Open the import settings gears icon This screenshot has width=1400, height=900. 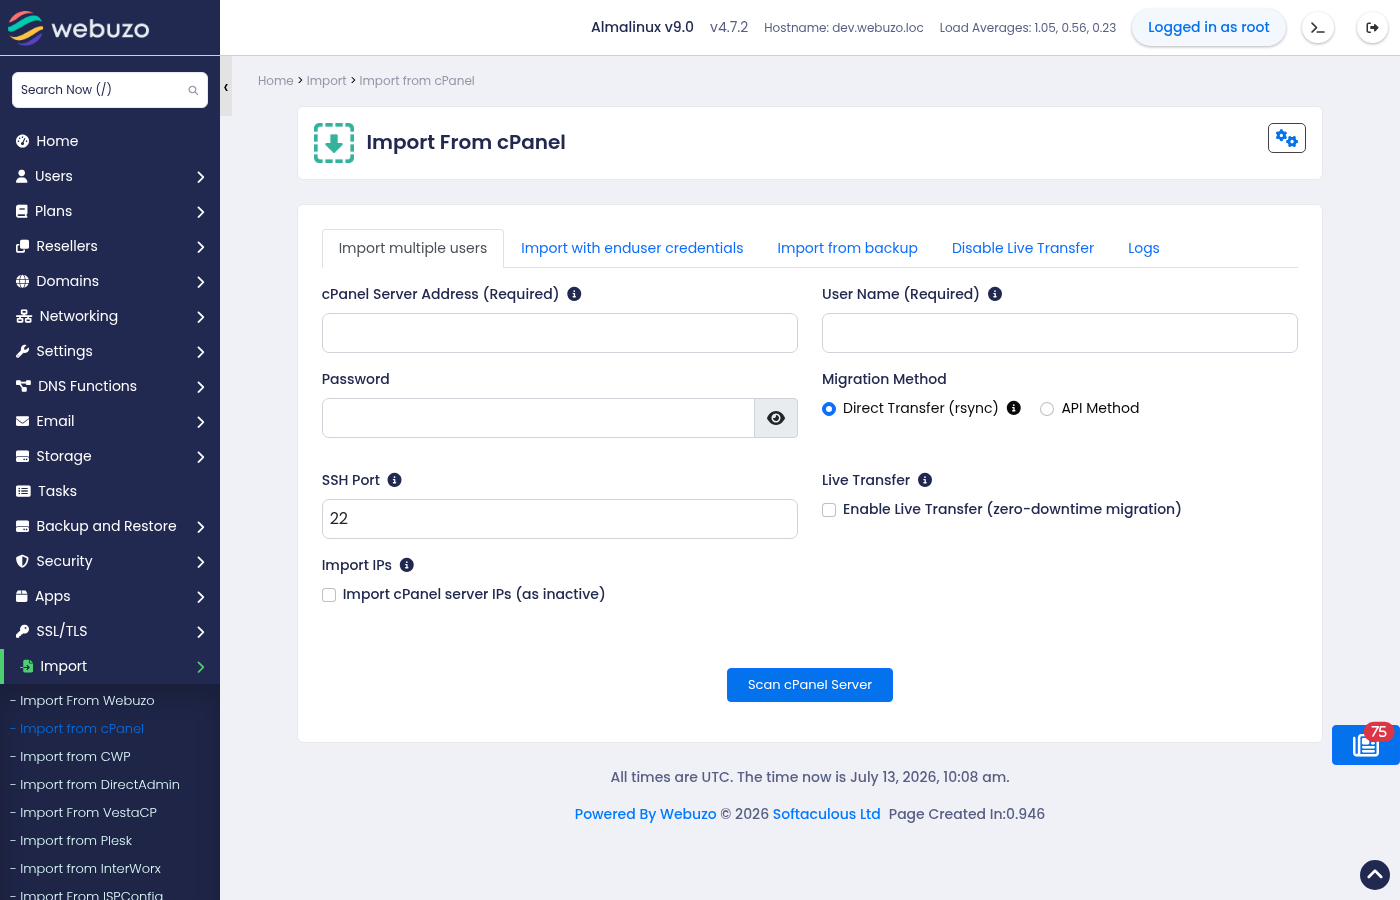tap(1287, 138)
